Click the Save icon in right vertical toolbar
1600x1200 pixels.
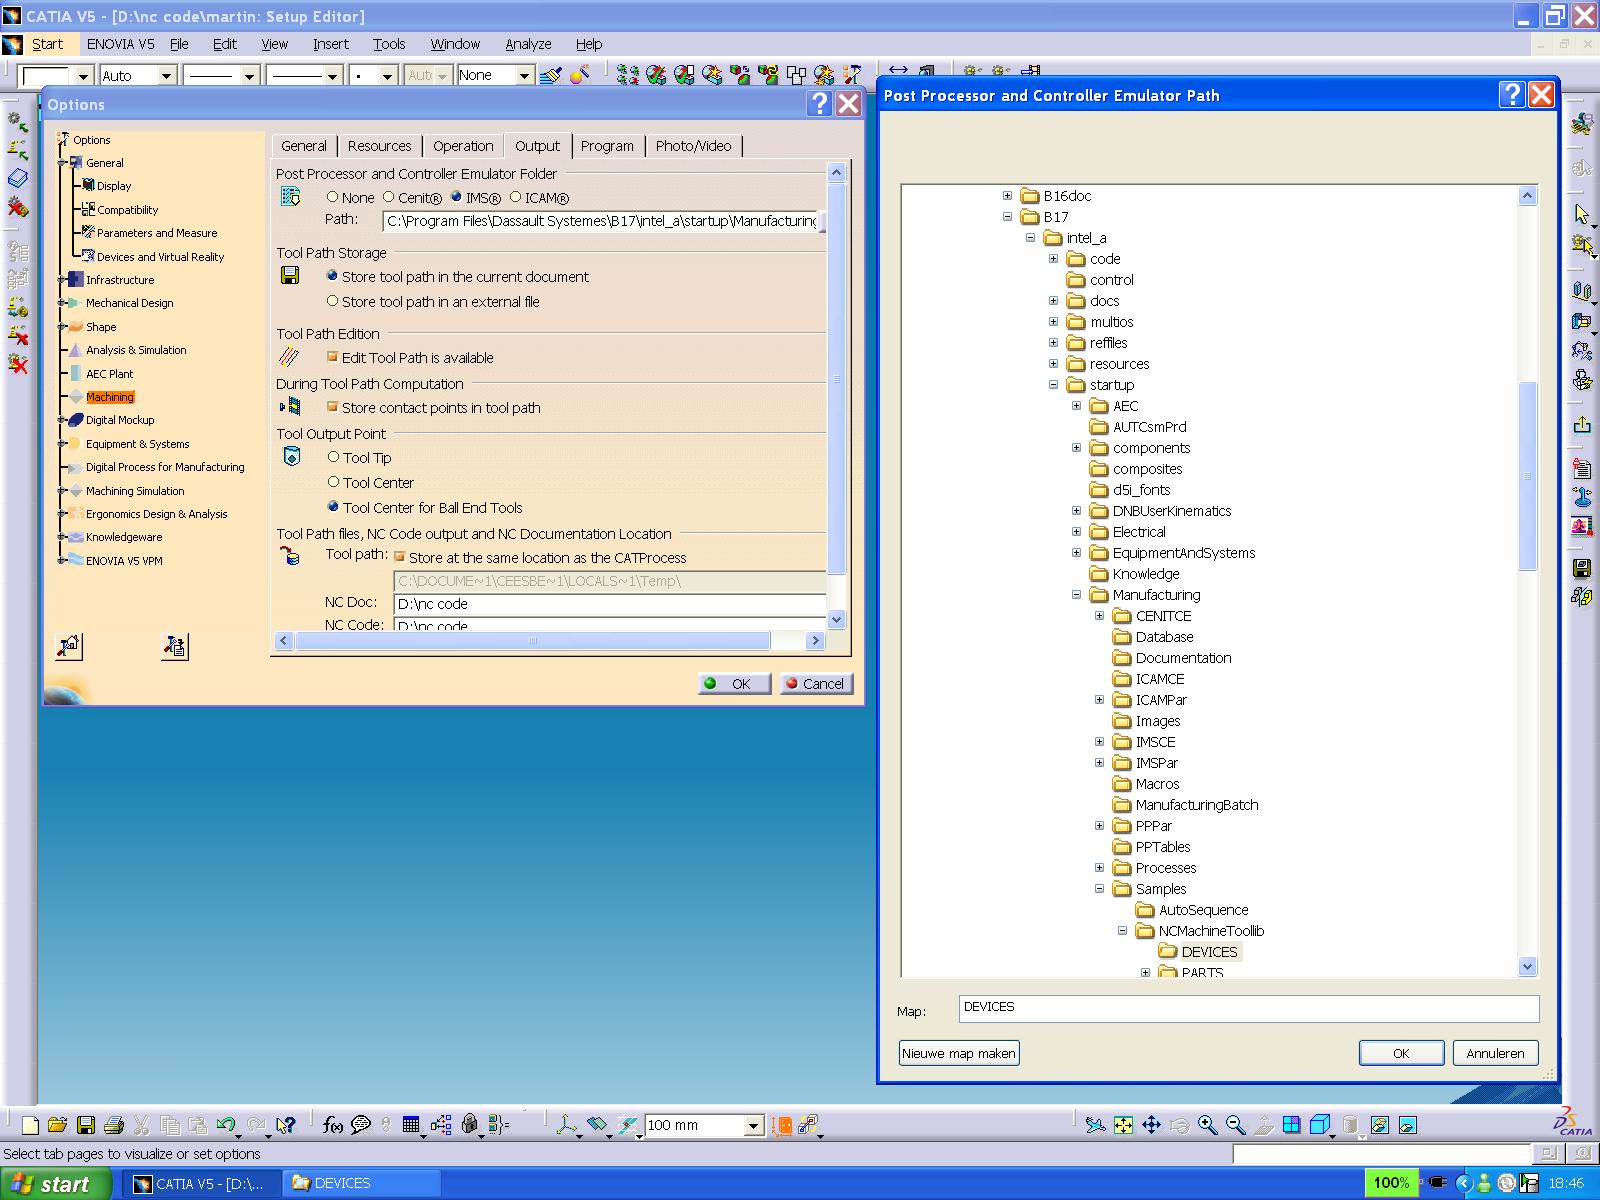coord(1582,568)
